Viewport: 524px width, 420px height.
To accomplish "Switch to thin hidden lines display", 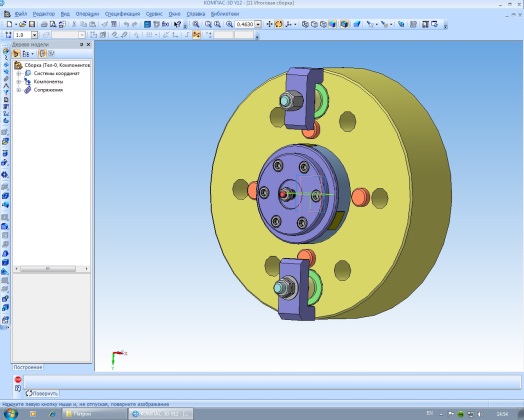I will pos(323,24).
